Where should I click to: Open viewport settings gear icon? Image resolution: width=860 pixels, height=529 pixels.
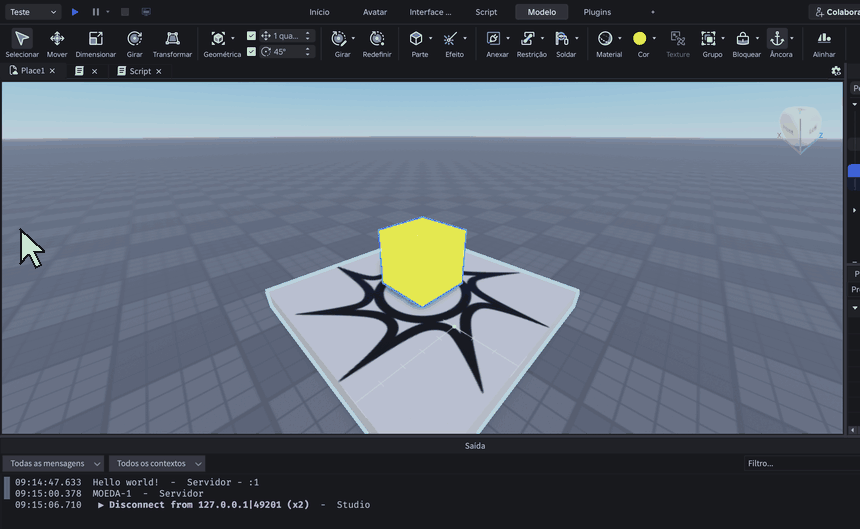click(x=836, y=71)
